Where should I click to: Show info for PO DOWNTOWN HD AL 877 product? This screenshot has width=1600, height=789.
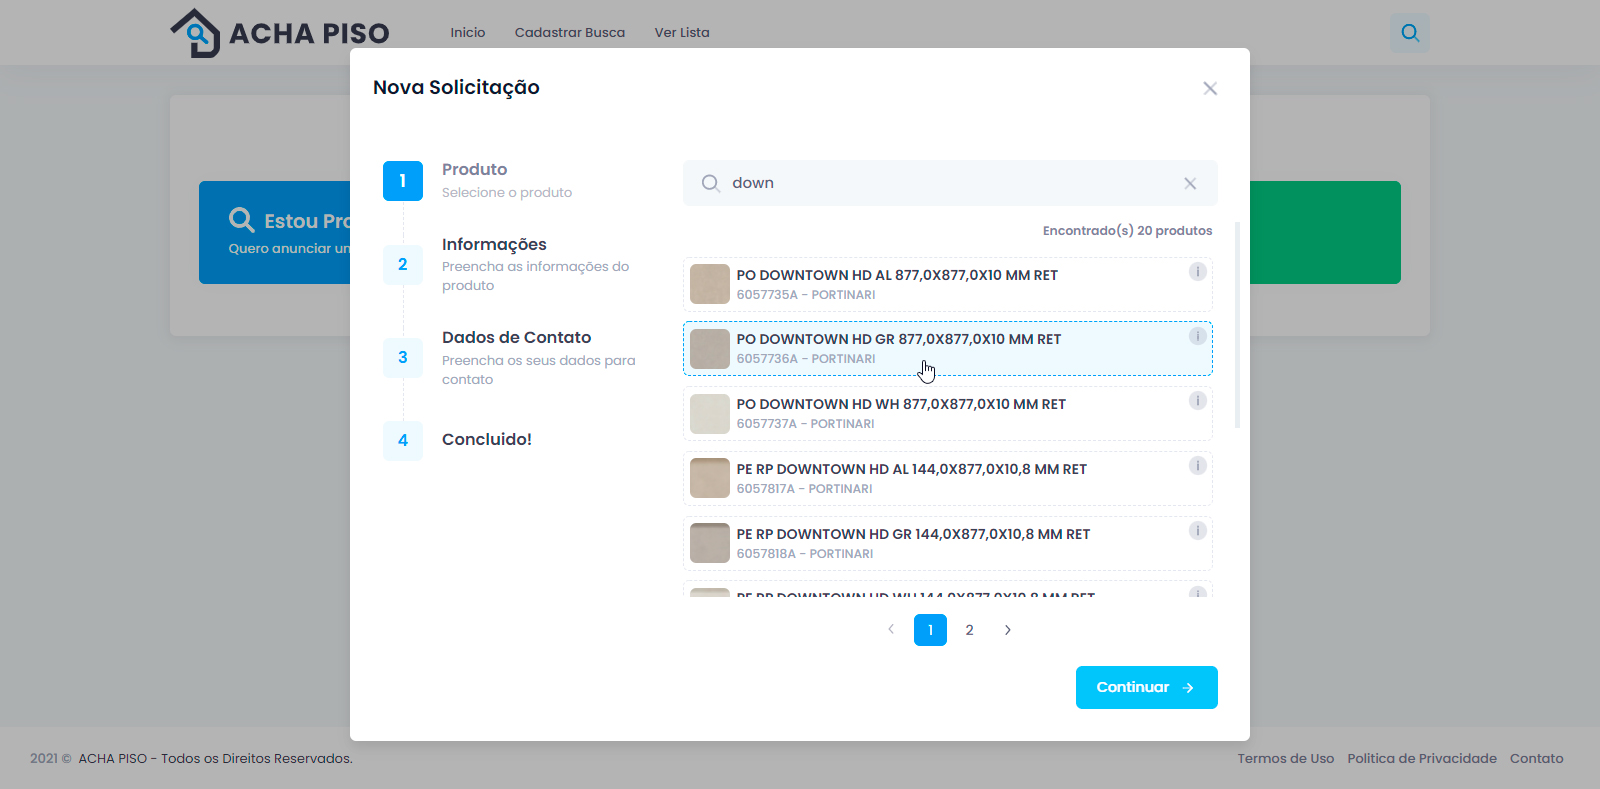pyautogui.click(x=1197, y=272)
